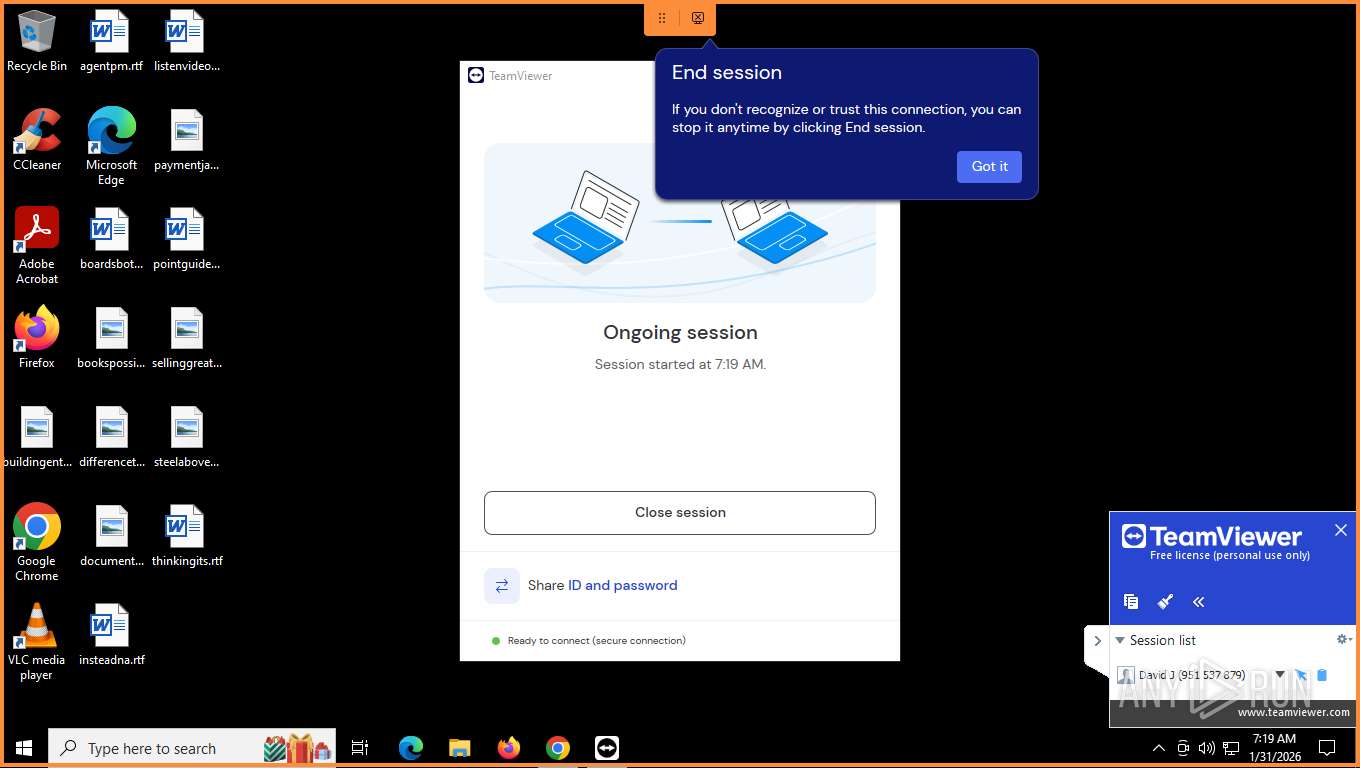Select the buildingent image file on desktop
1360x768 pixels.
37,438
